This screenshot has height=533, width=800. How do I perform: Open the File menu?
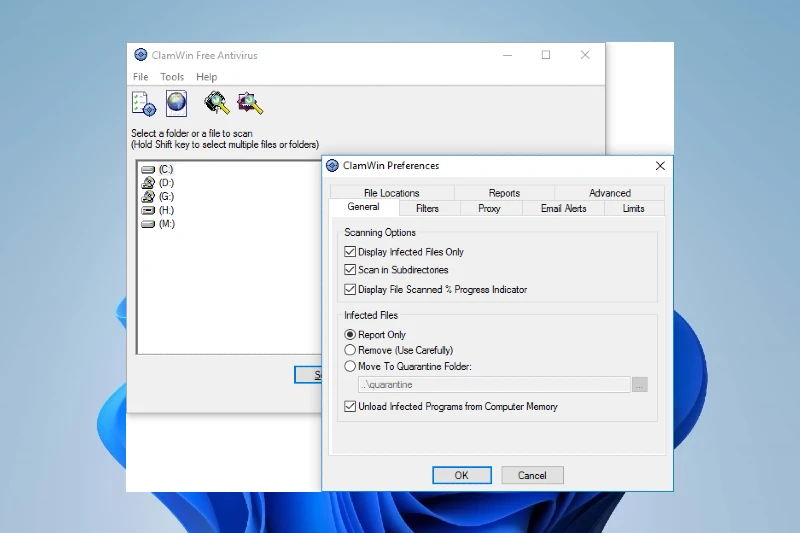pyautogui.click(x=141, y=77)
